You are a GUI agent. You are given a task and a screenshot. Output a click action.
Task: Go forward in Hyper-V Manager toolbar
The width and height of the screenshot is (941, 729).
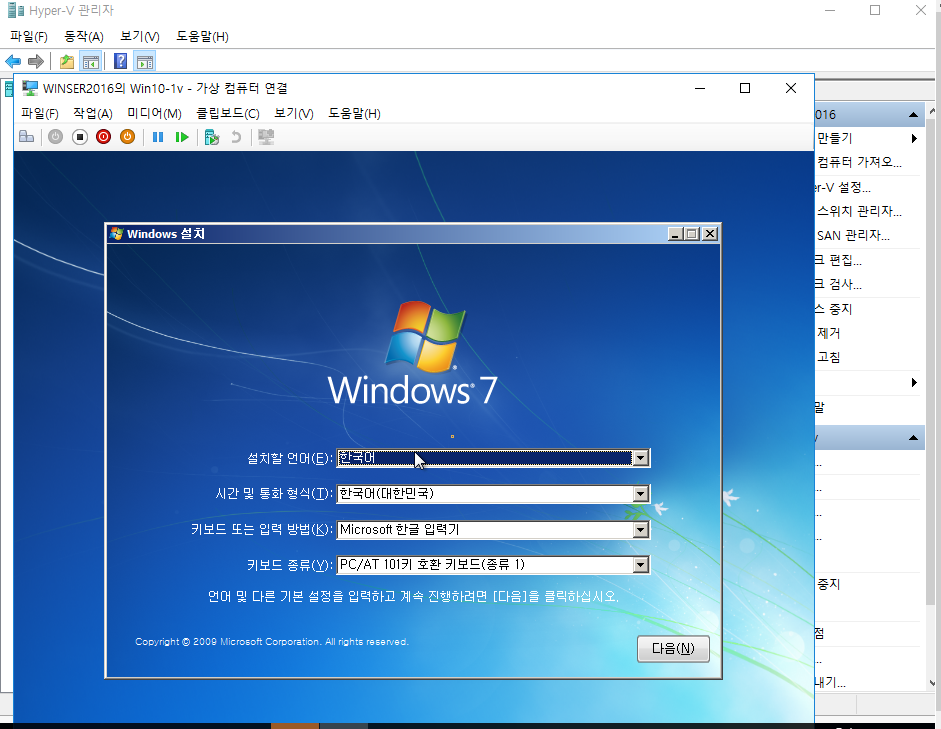tap(36, 61)
